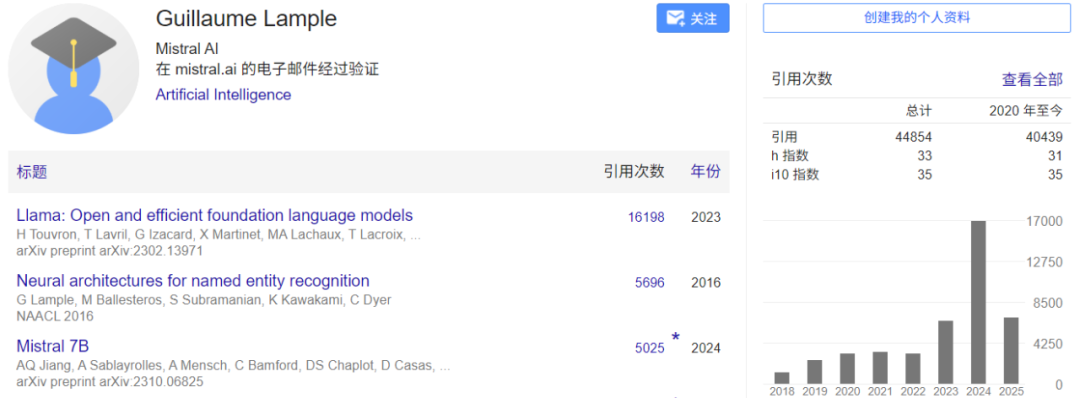The height and width of the screenshot is (398, 1080).
Task: View the 5696 citing articles
Action: tap(650, 283)
